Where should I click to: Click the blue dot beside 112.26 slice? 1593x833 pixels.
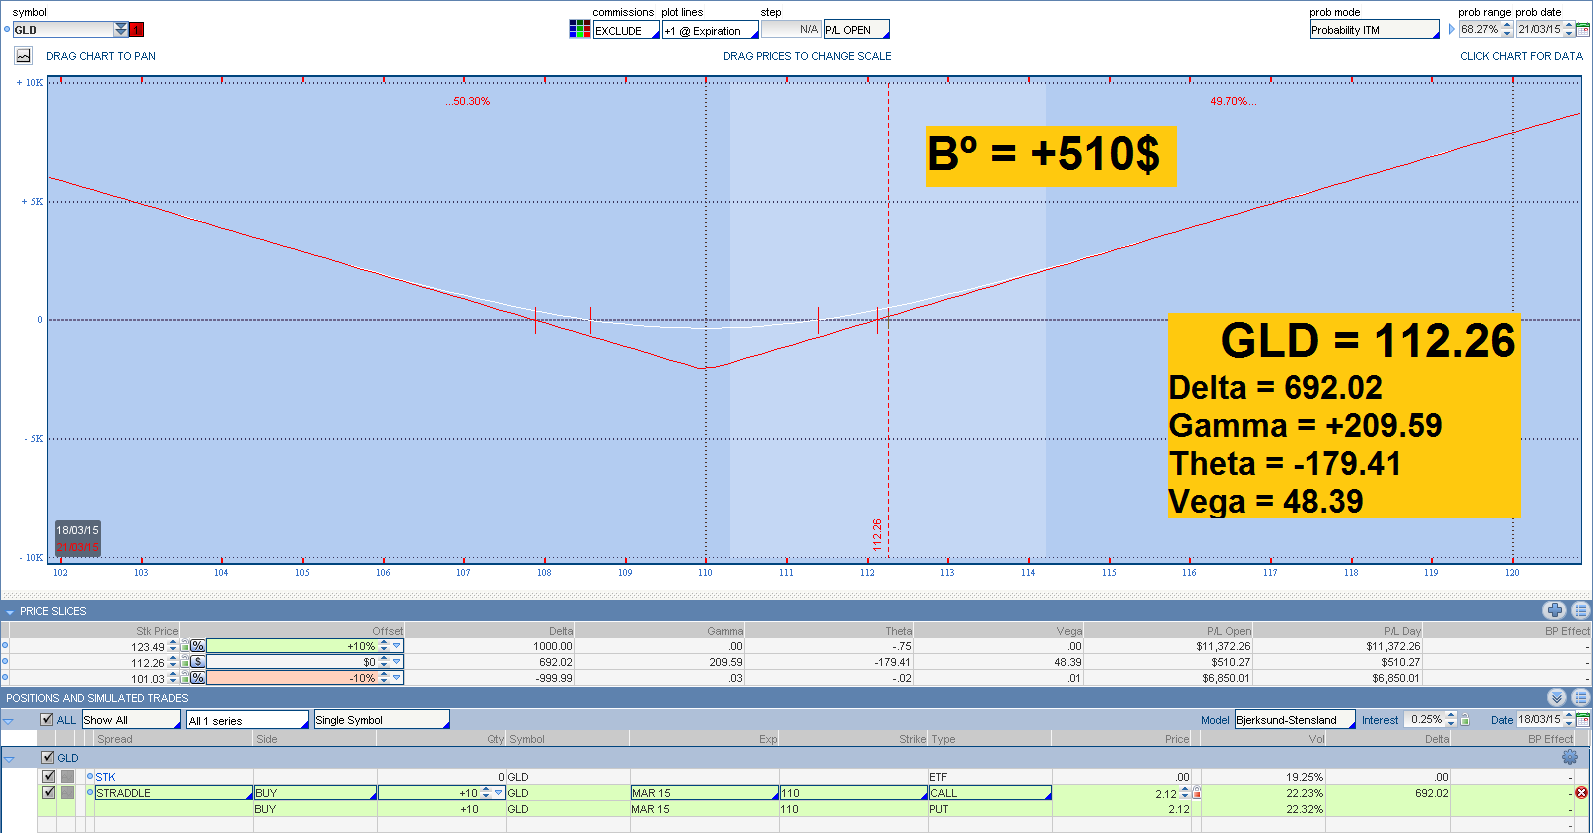[5, 662]
